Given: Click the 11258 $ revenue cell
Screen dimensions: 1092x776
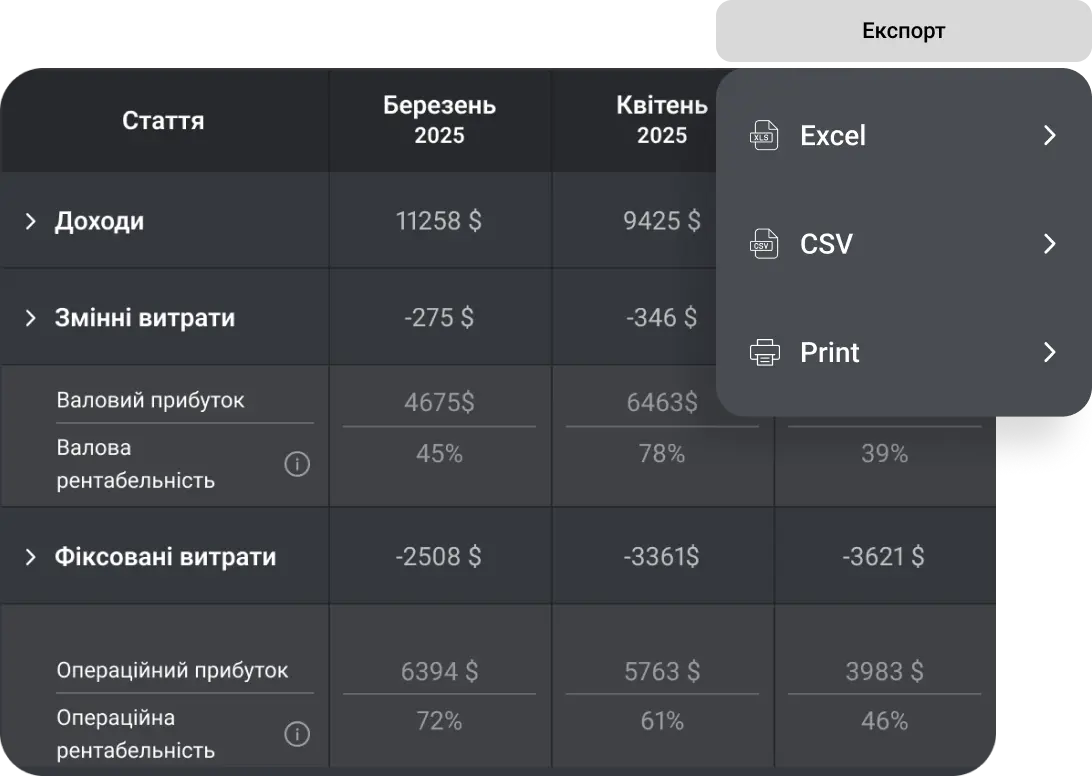Looking at the screenshot, I should point(439,220).
